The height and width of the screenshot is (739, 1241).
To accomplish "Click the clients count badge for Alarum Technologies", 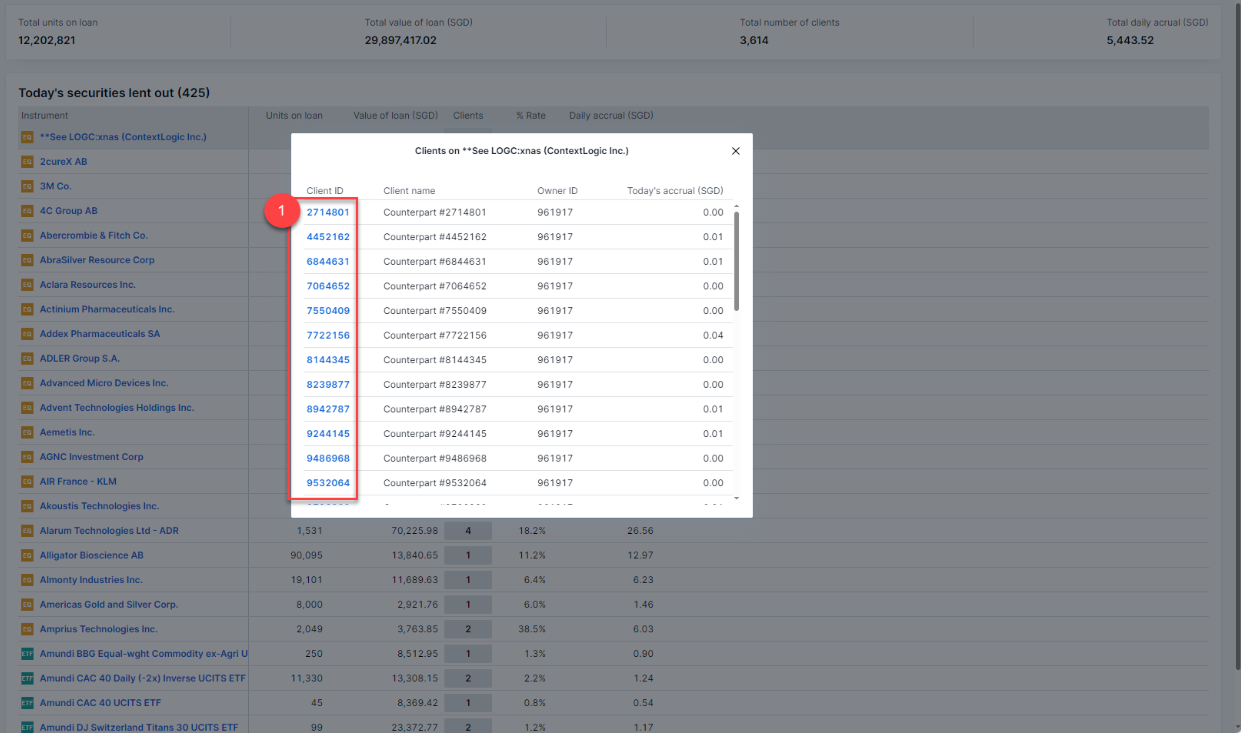I will [x=468, y=531].
